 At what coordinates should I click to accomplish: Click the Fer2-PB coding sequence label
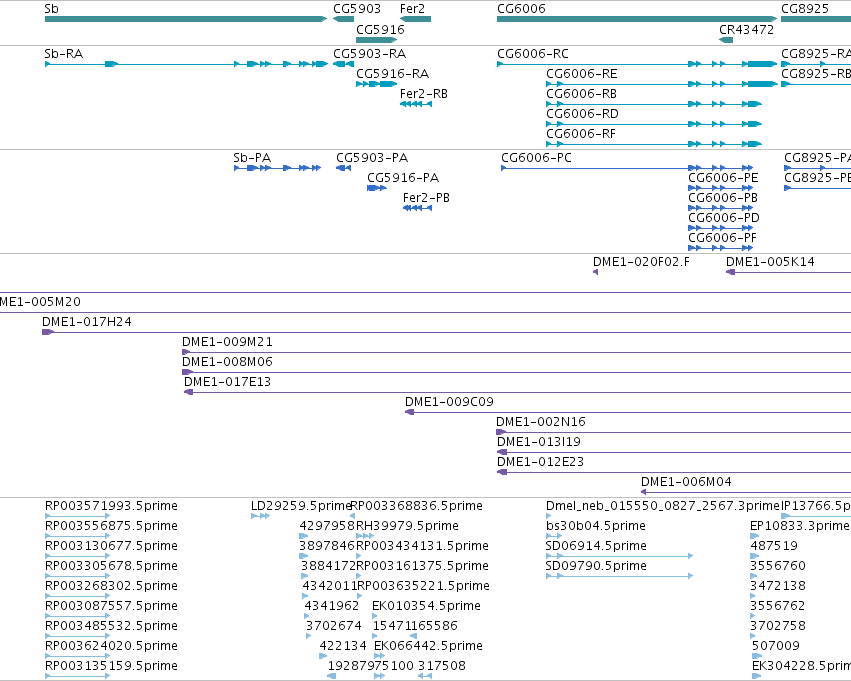coord(427,198)
